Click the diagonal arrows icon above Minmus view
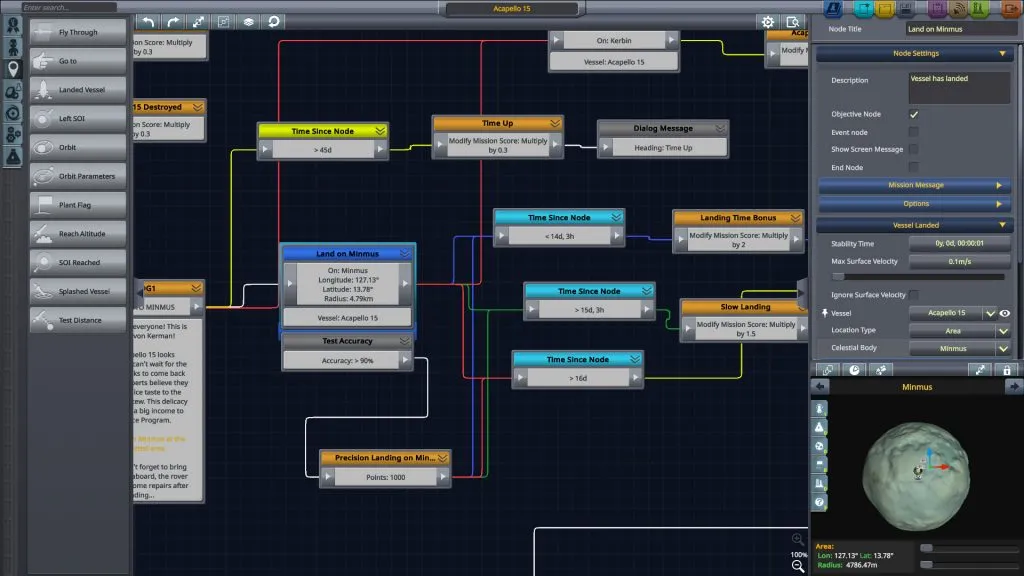This screenshot has height=576, width=1024. pos(980,370)
